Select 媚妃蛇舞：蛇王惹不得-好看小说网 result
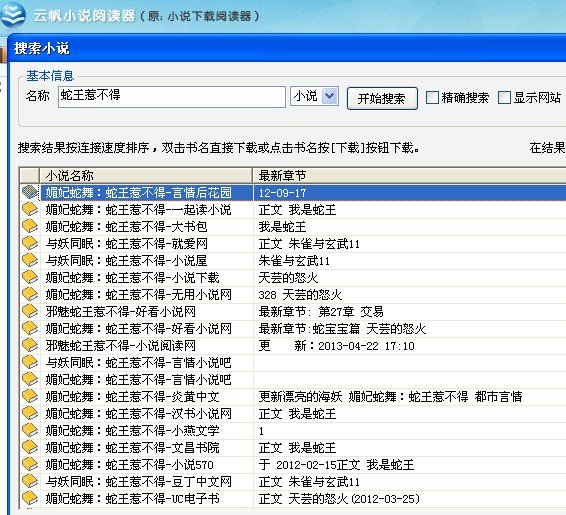Viewport: 566px width, 515px height. [139, 328]
